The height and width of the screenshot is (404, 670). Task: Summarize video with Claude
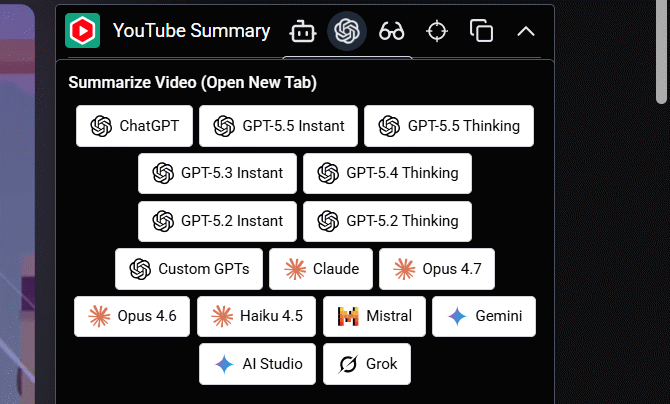click(321, 269)
